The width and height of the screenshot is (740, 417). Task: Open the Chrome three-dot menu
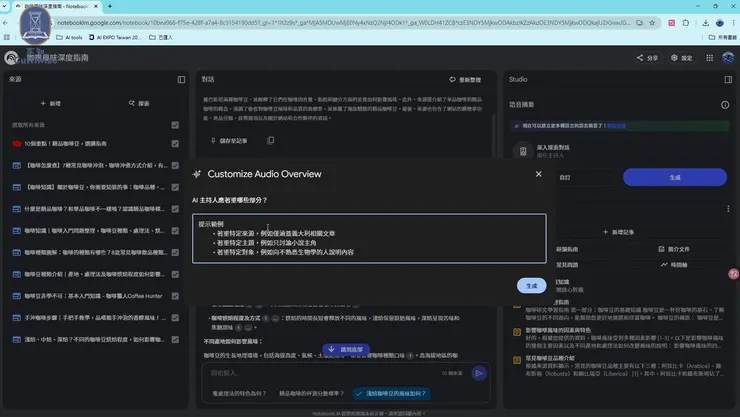click(733, 23)
